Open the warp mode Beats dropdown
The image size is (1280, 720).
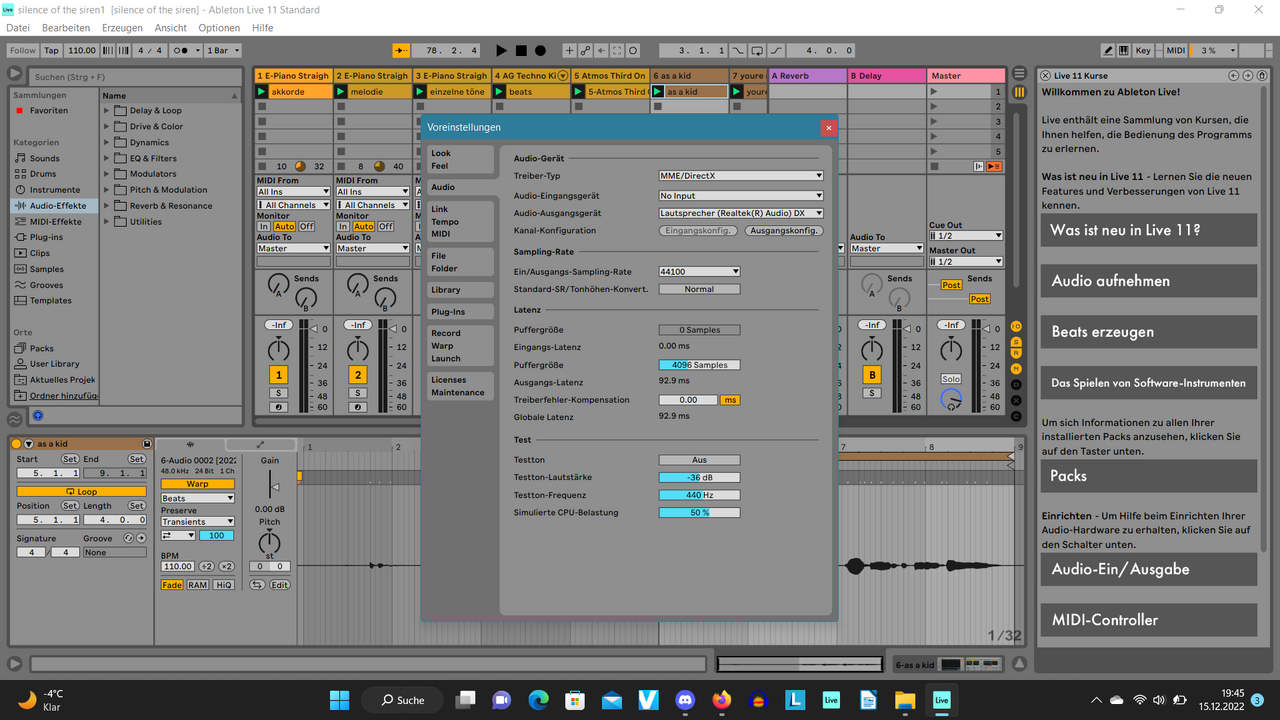tap(197, 498)
